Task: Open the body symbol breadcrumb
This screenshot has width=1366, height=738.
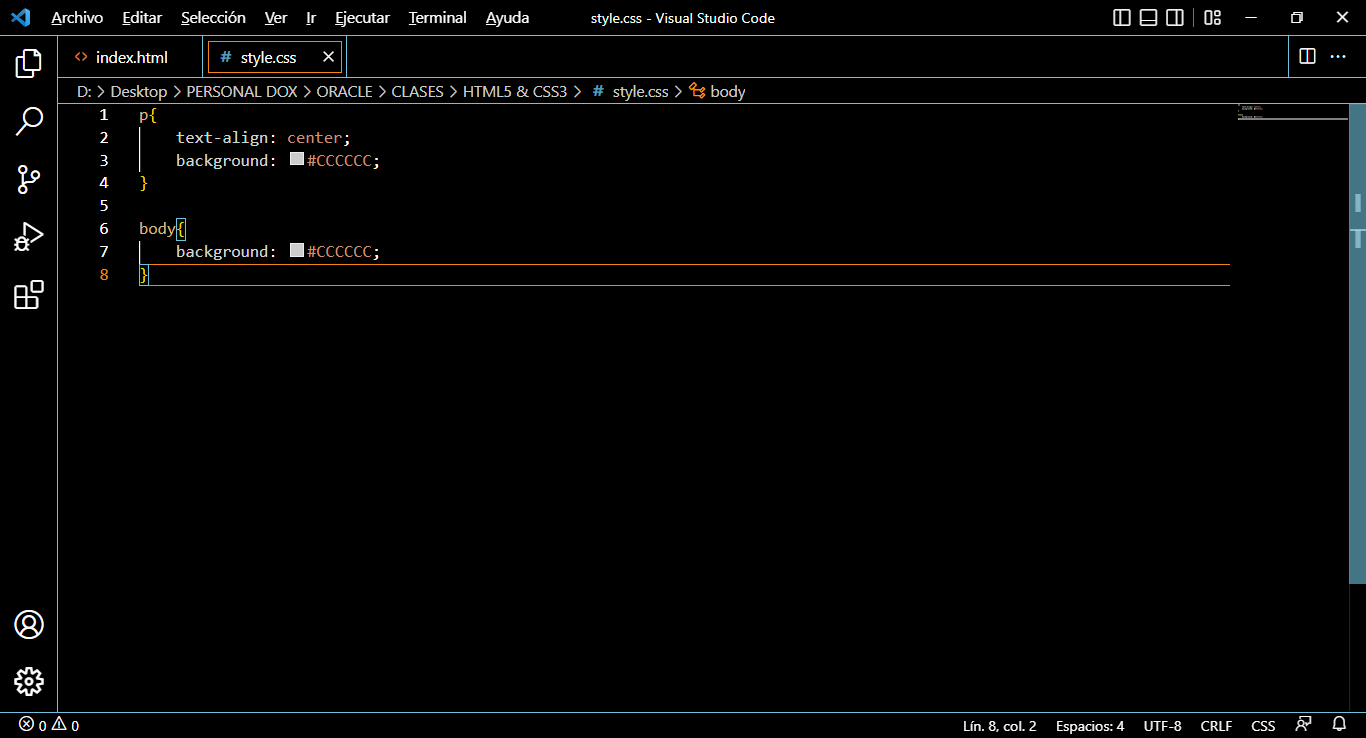Action: pos(717,91)
